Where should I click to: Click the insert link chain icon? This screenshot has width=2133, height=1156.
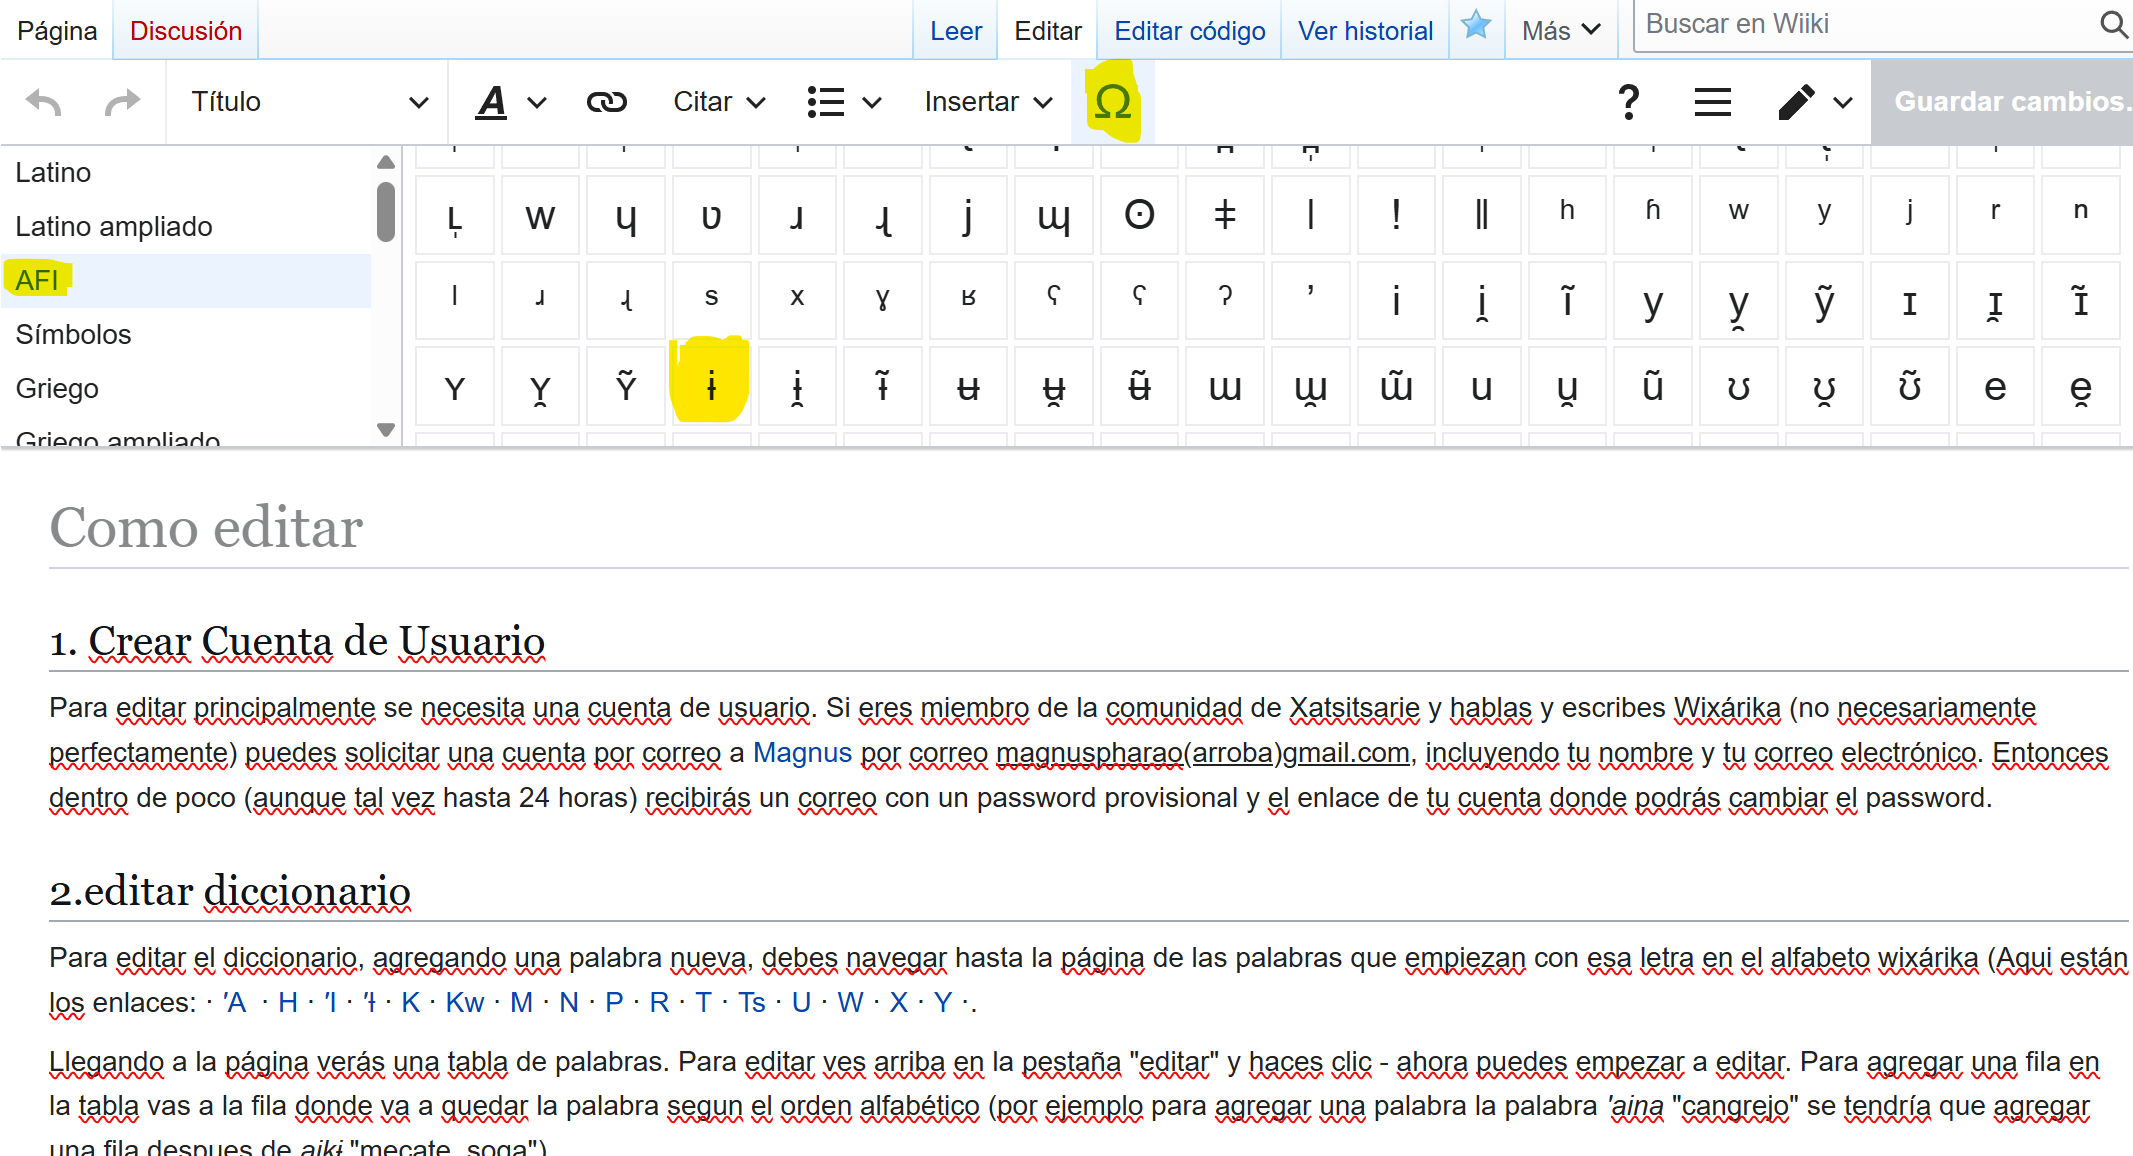[x=606, y=102]
